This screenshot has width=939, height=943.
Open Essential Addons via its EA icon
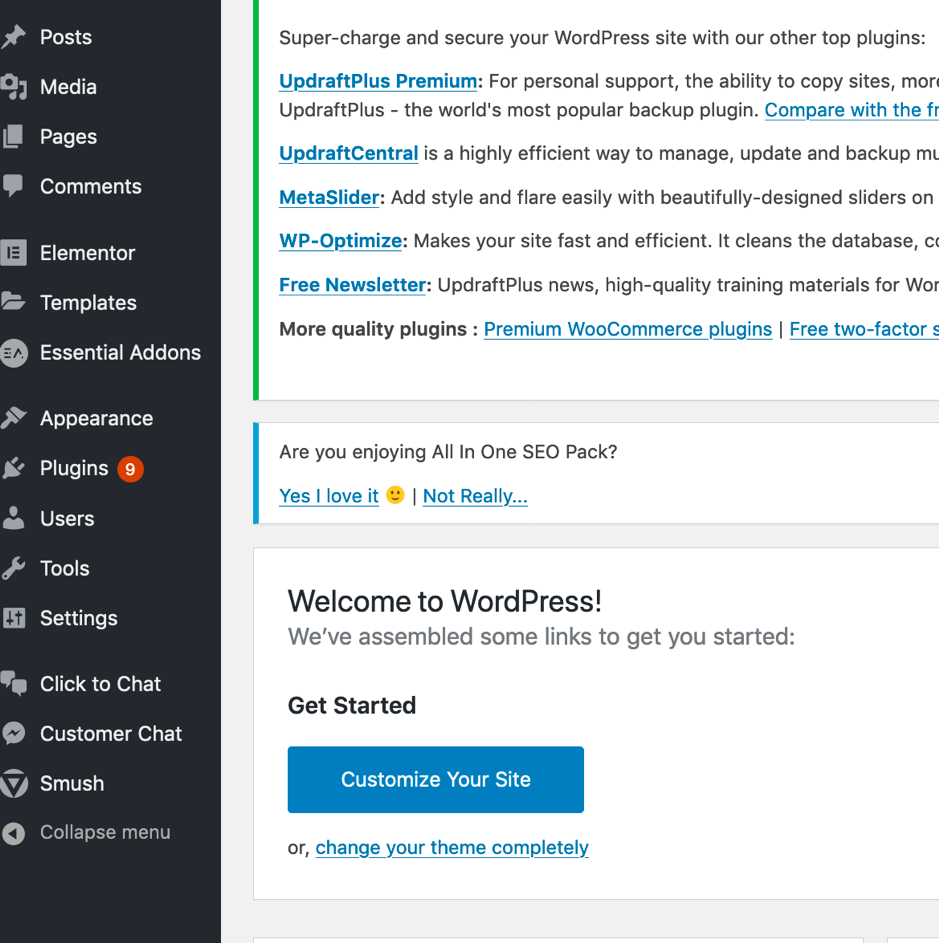click(14, 353)
